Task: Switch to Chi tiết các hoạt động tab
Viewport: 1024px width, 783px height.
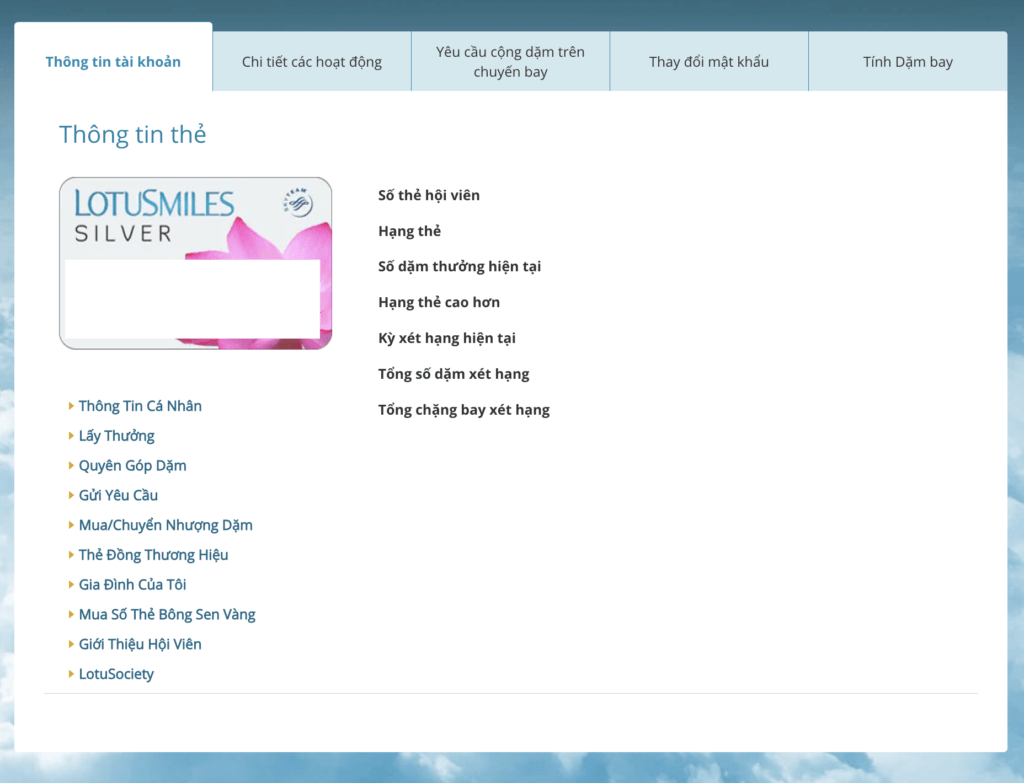Action: (x=312, y=61)
